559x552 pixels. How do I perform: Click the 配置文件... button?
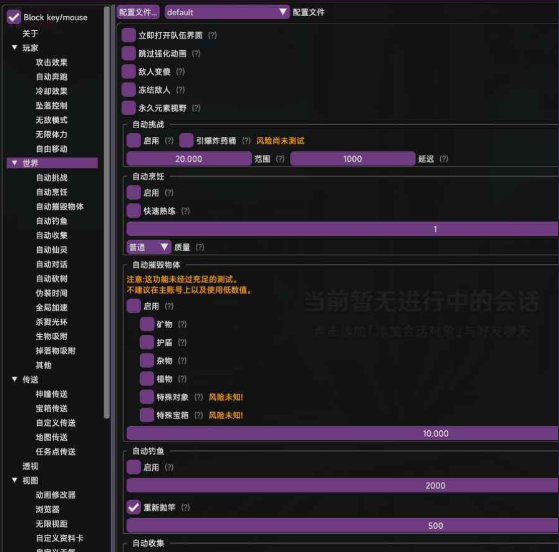(138, 12)
